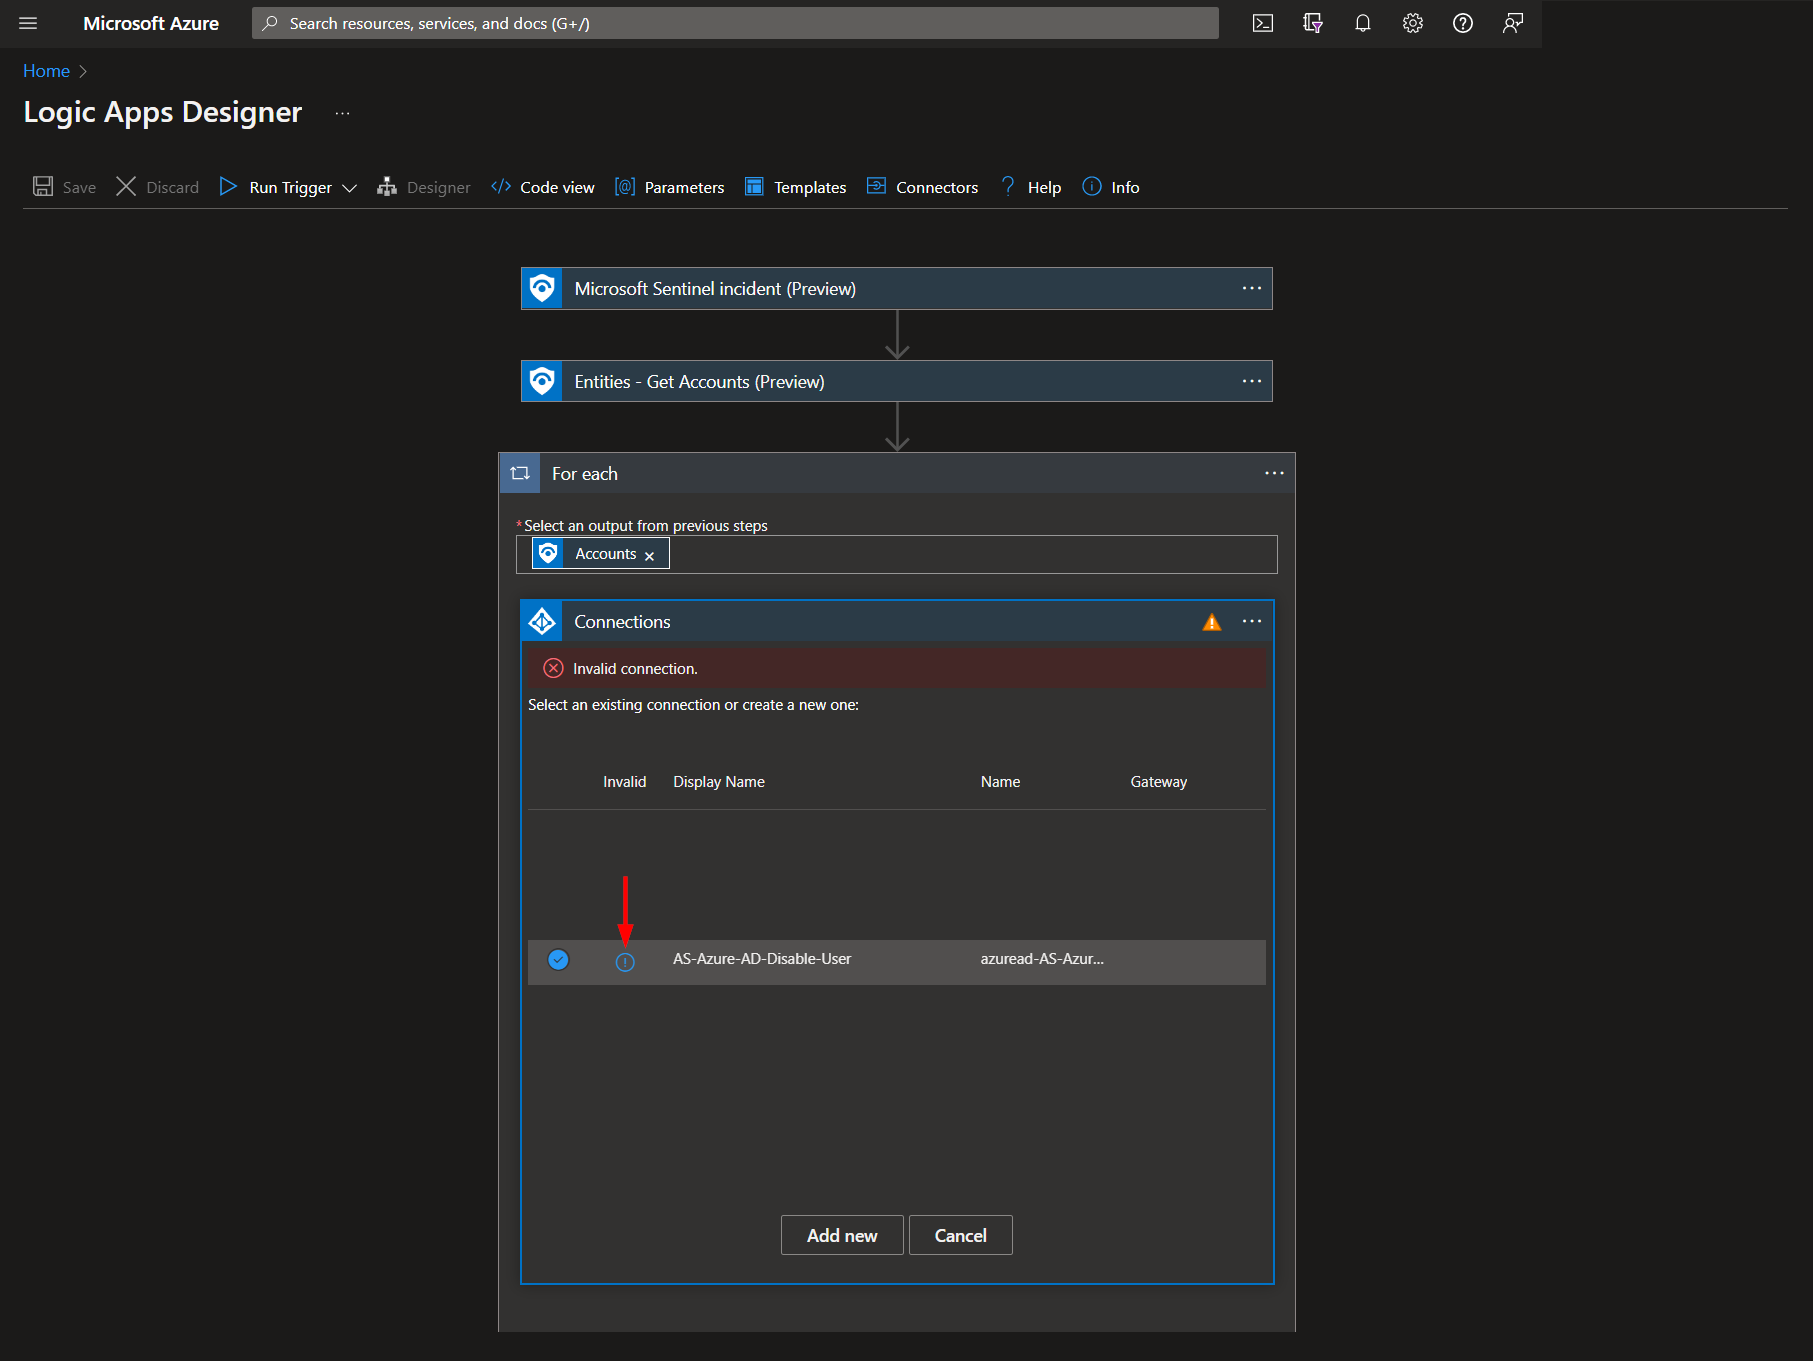This screenshot has width=1813, height=1361.
Task: Open the help question mark icon
Action: coord(1463,23)
